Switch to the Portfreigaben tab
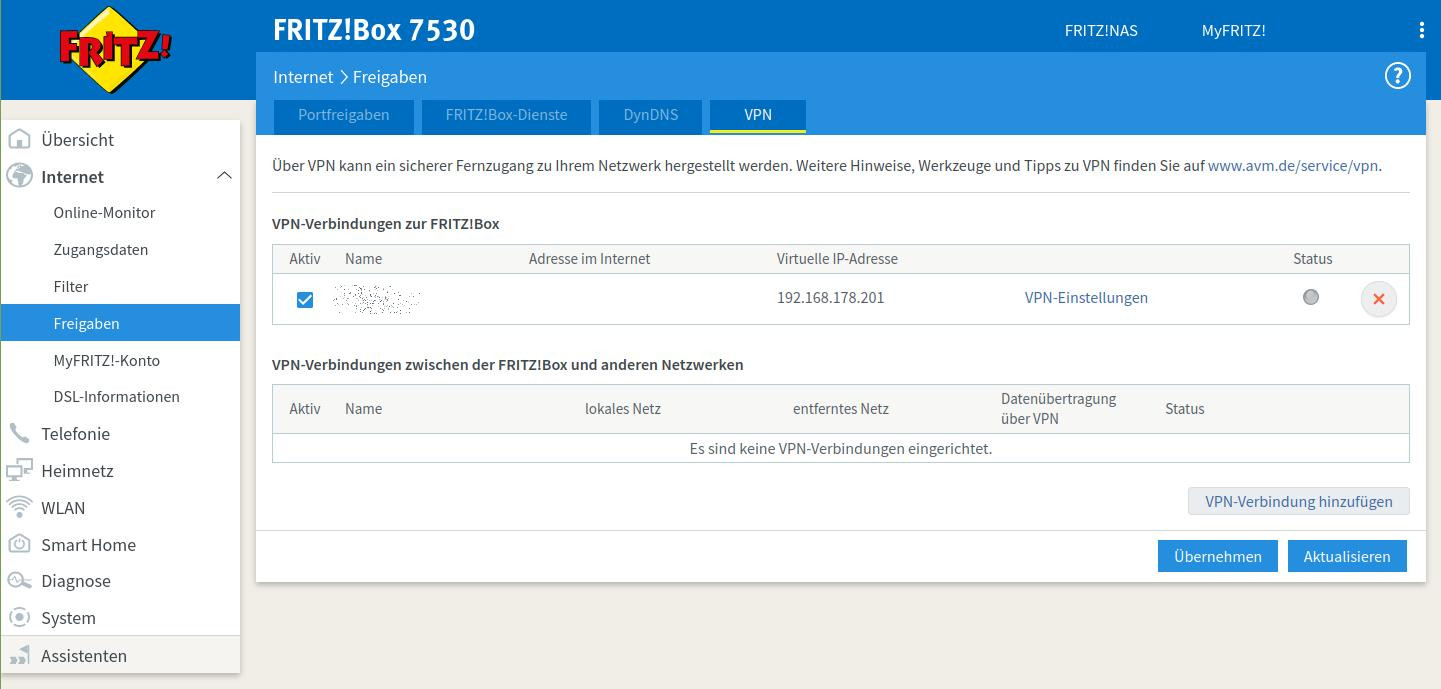Viewport: 1441px width, 689px height. pyautogui.click(x=343, y=115)
